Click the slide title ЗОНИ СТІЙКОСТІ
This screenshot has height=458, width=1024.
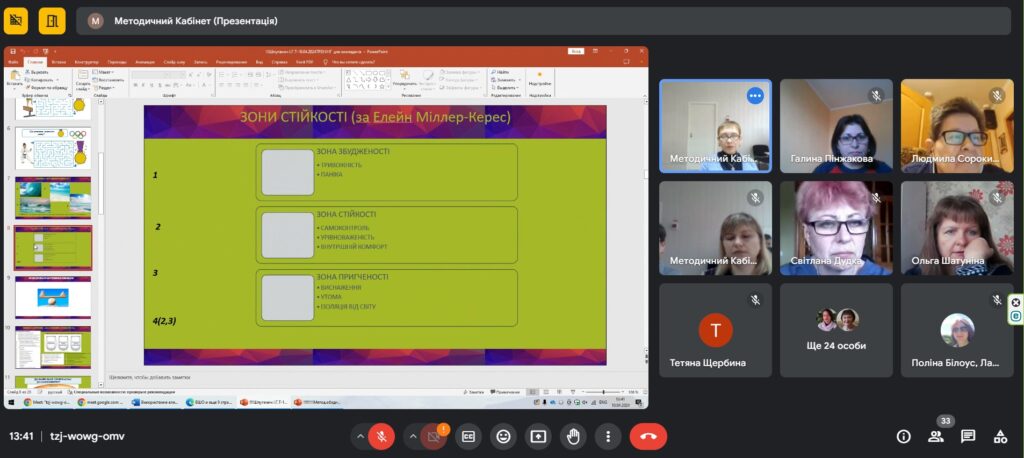click(375, 118)
